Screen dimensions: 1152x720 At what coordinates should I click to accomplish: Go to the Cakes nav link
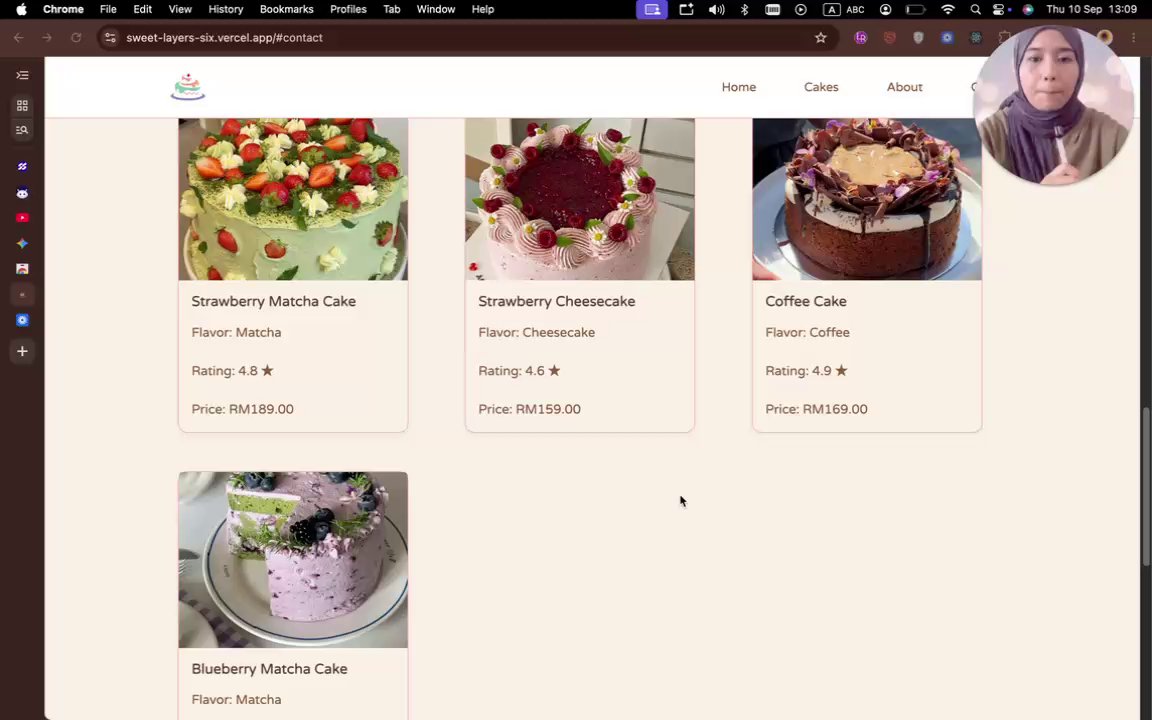pos(821,87)
